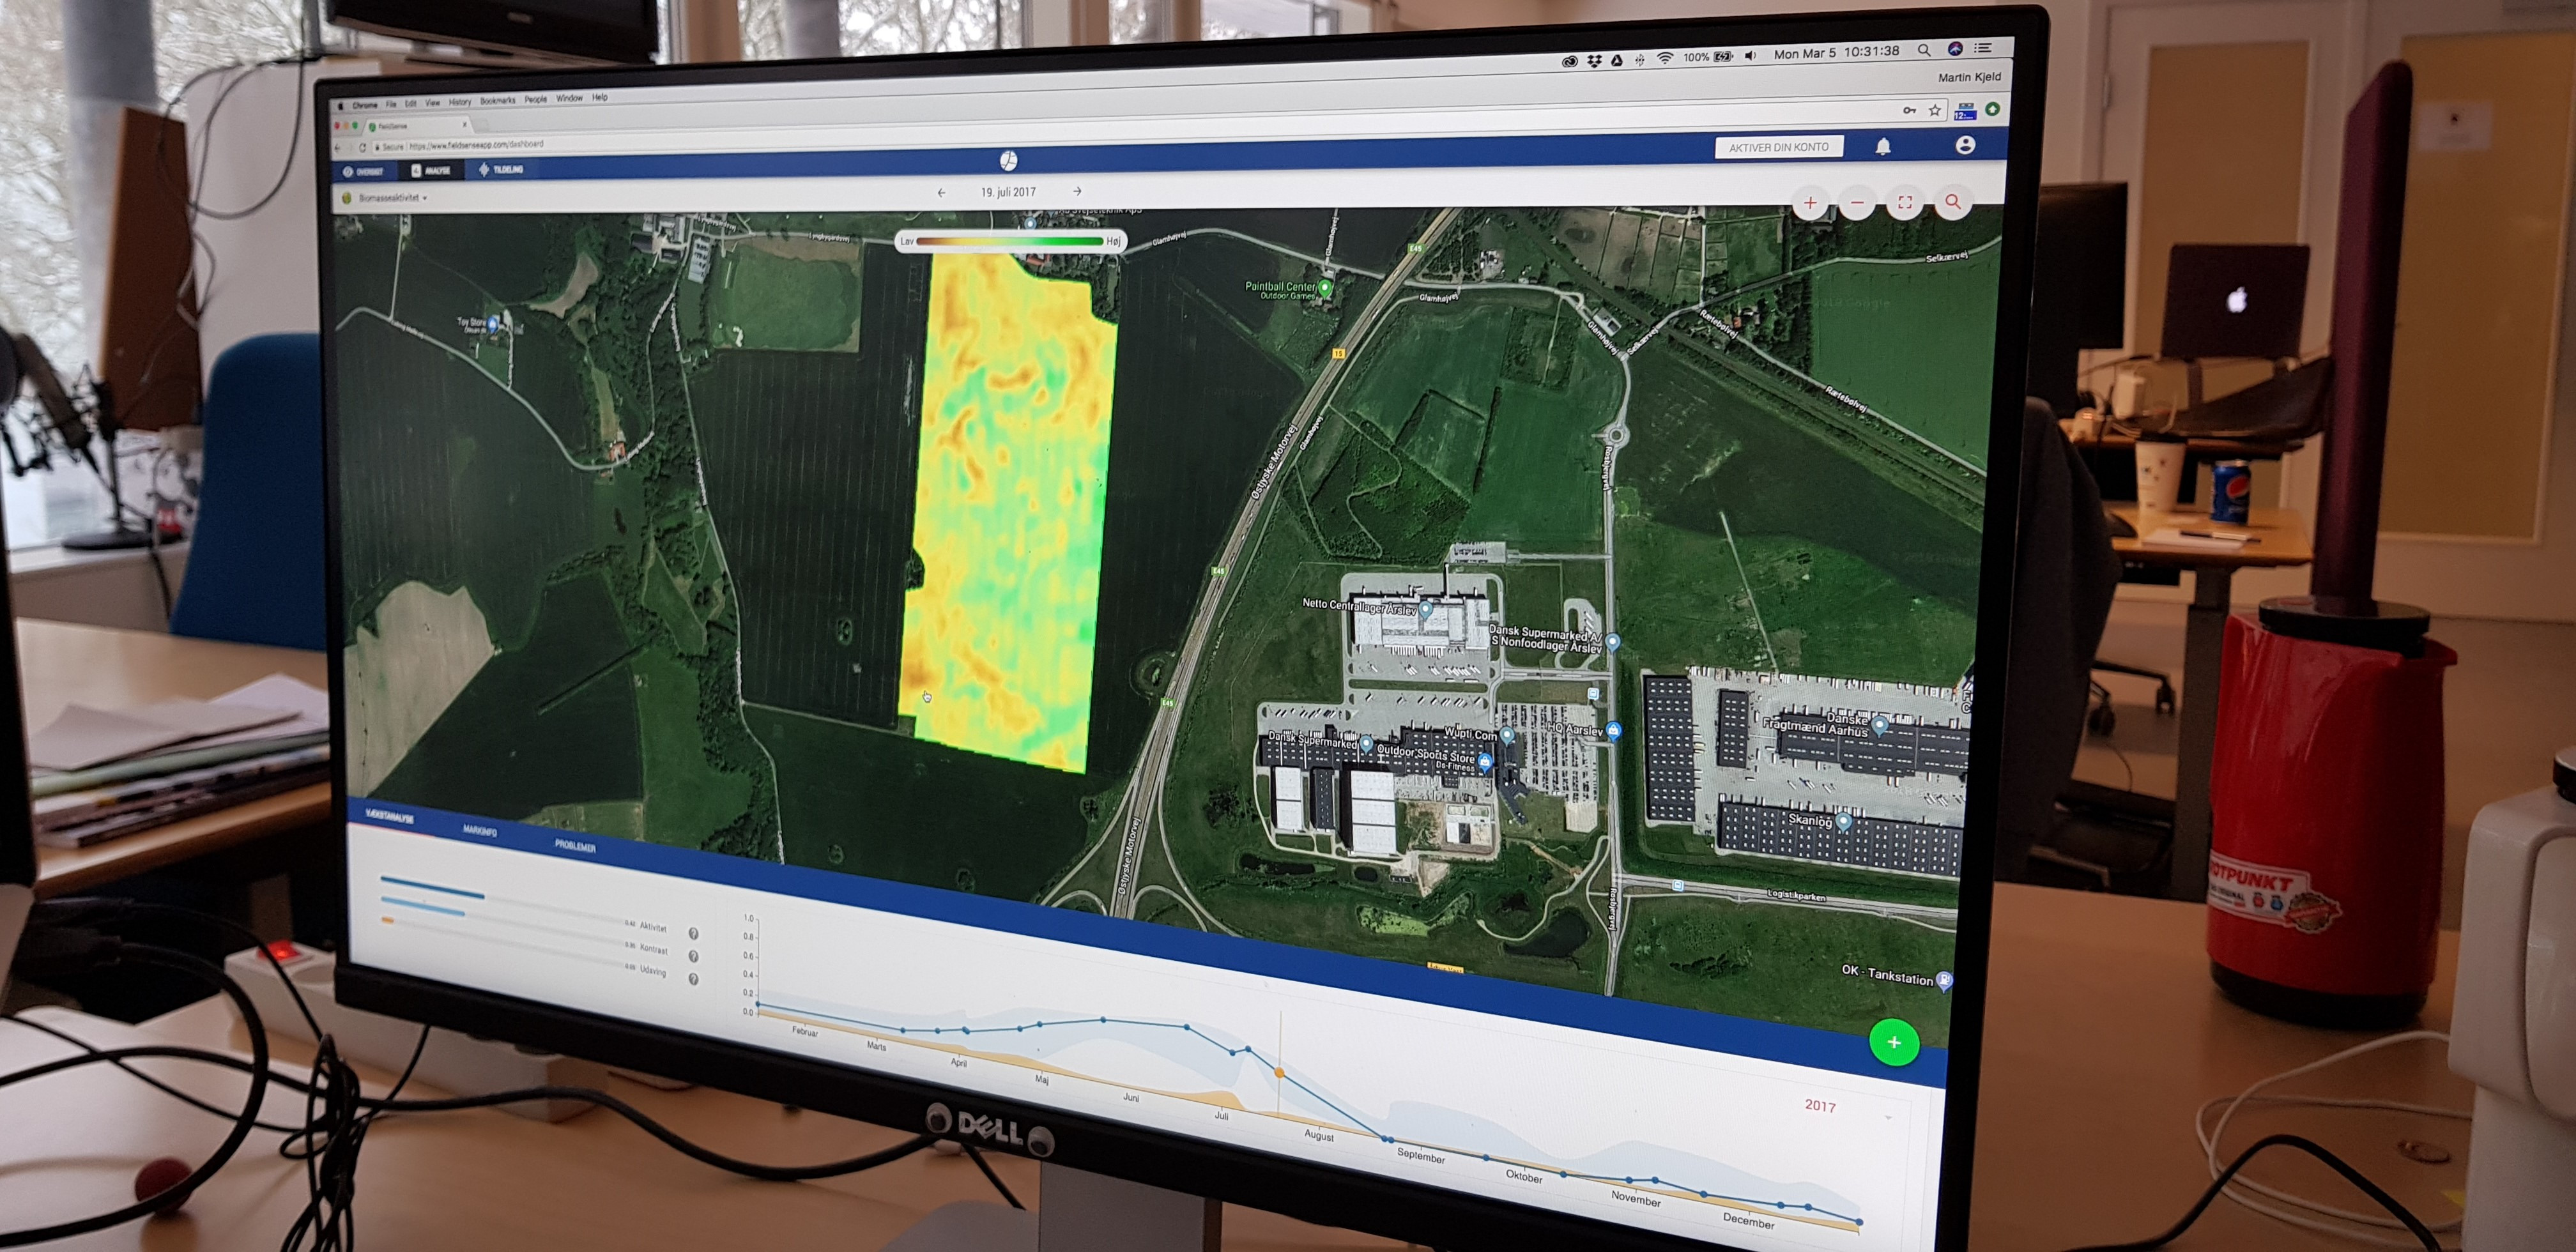Open the Bookmarks menu in the menu bar
The width and height of the screenshot is (2576, 1252).
coord(497,100)
